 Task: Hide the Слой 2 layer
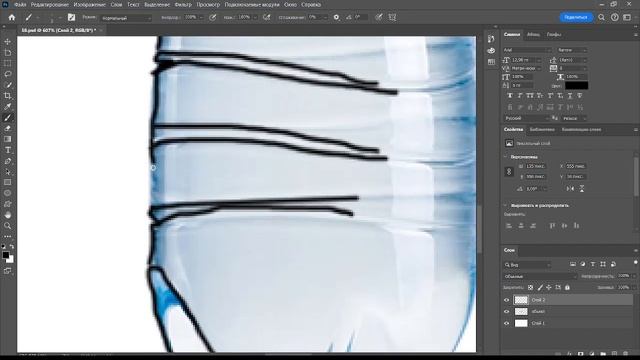(x=507, y=300)
